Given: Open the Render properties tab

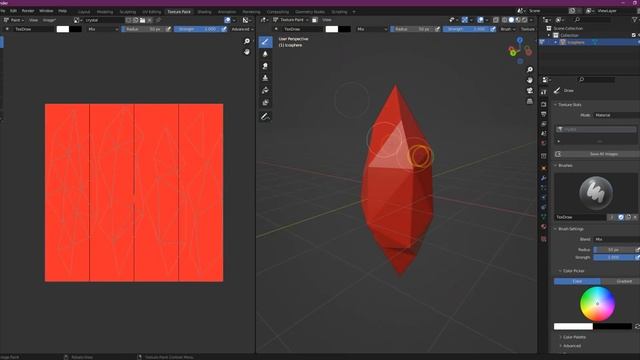Looking at the screenshot, I should click(x=544, y=104).
